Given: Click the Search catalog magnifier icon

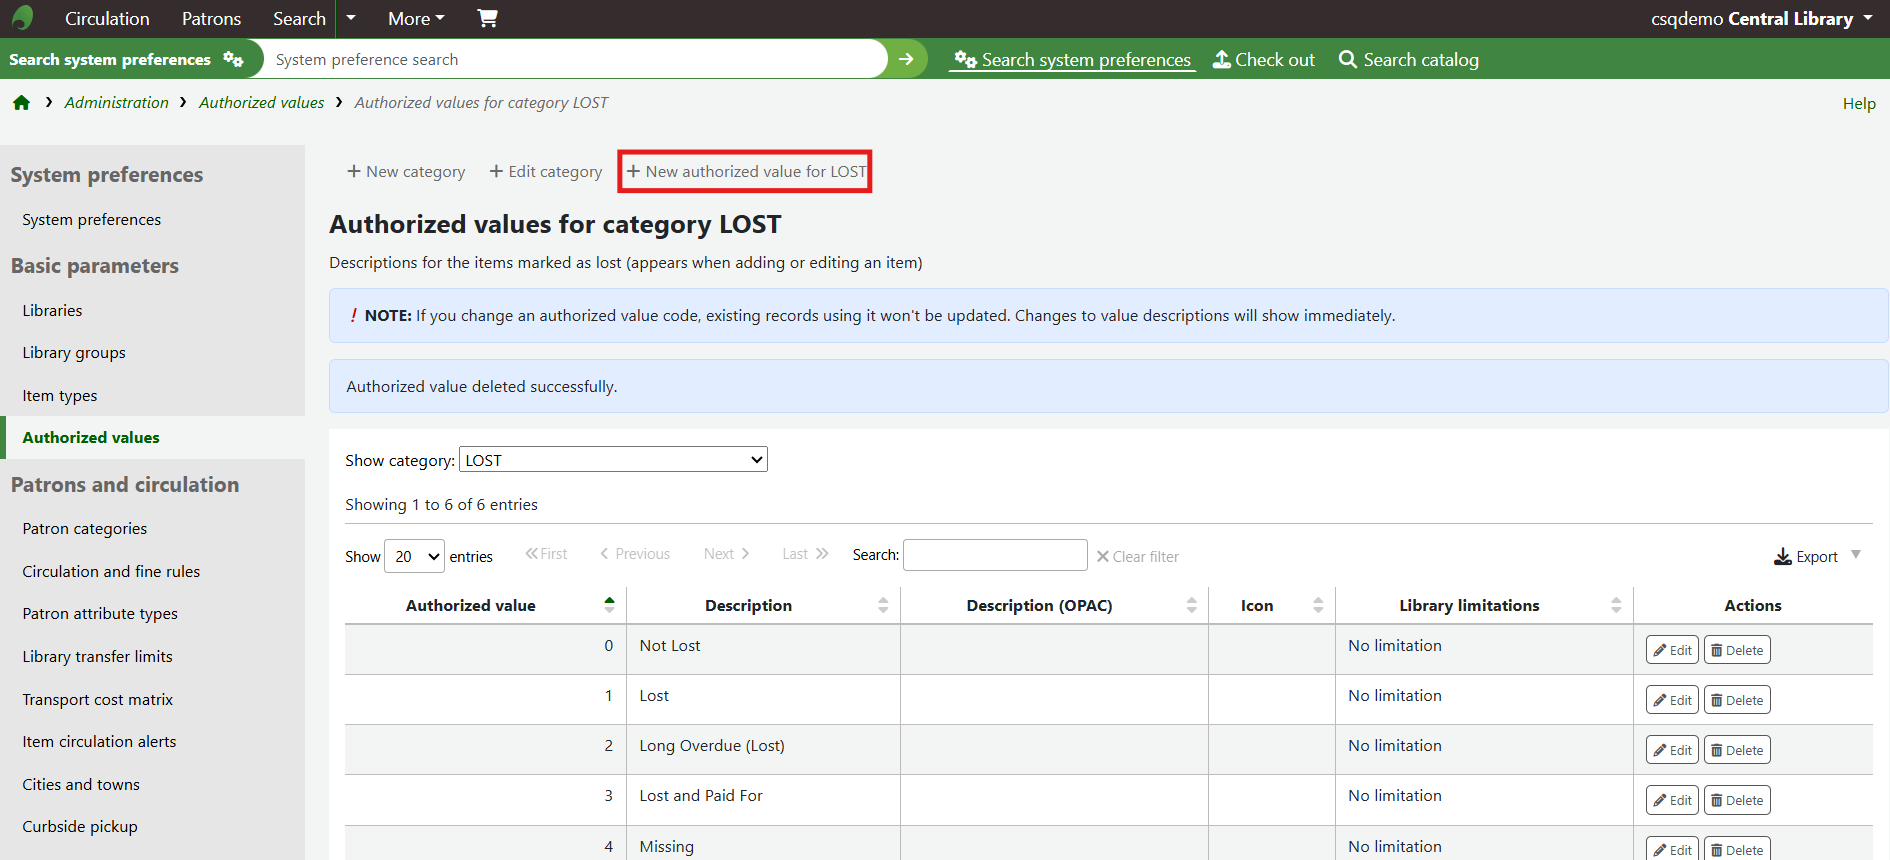Looking at the screenshot, I should click(1347, 60).
